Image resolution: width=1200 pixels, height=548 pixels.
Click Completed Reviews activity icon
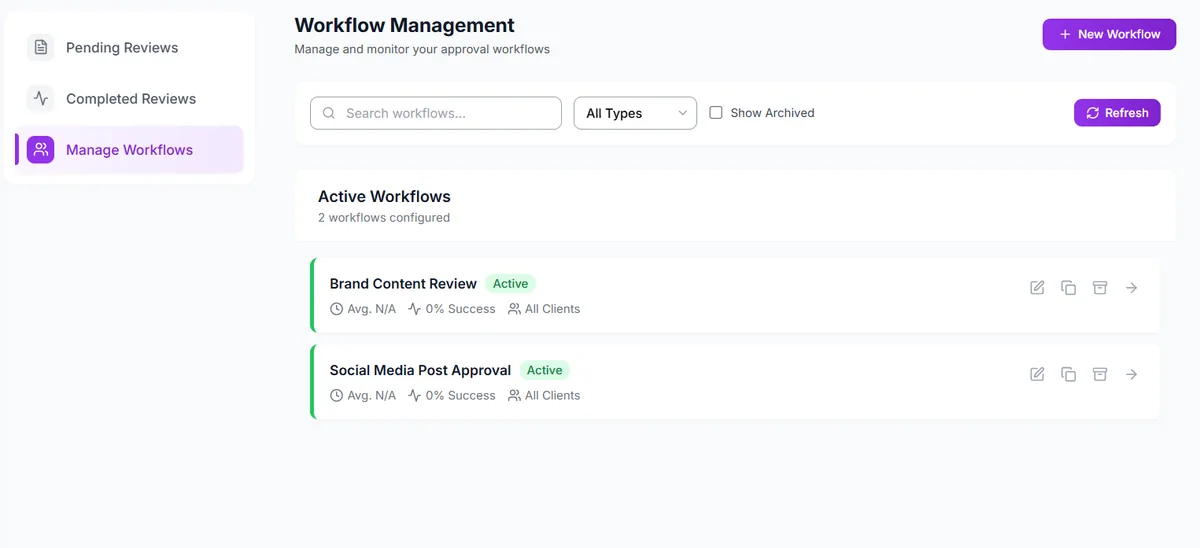click(40, 98)
